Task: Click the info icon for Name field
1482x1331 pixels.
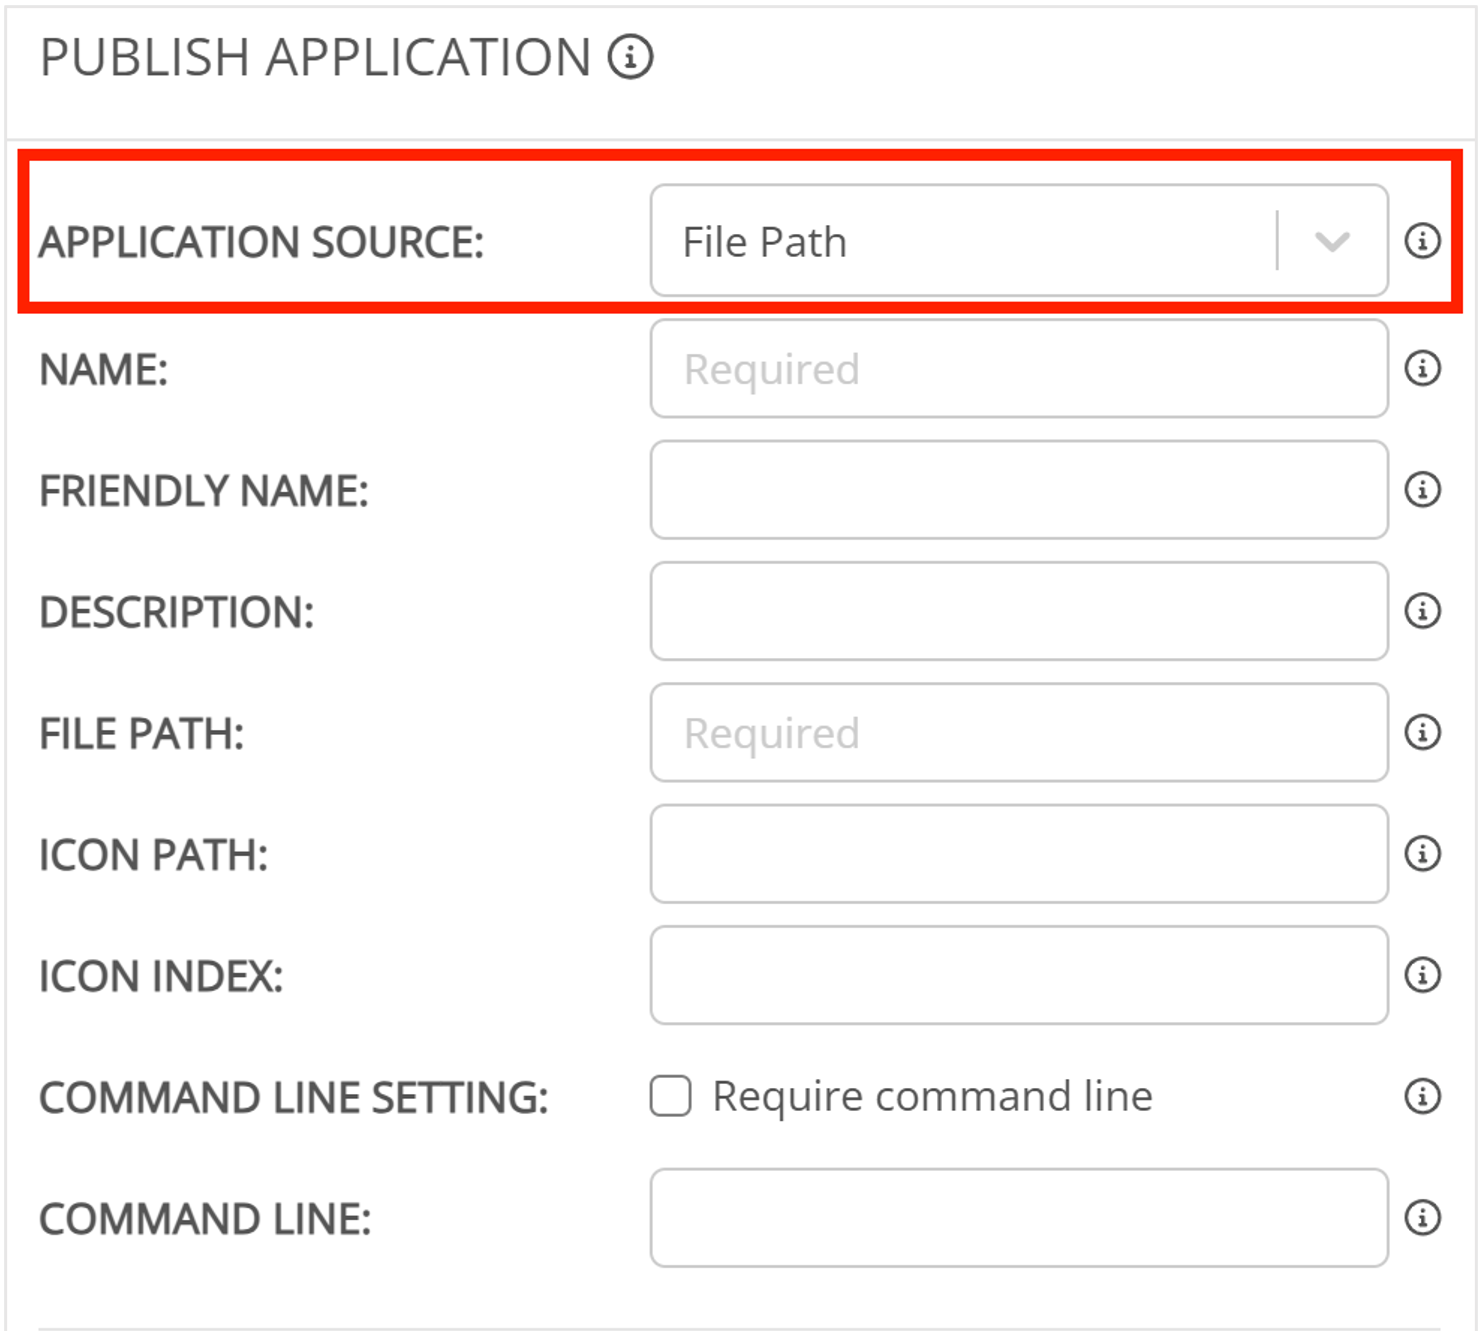Action: point(1422,368)
